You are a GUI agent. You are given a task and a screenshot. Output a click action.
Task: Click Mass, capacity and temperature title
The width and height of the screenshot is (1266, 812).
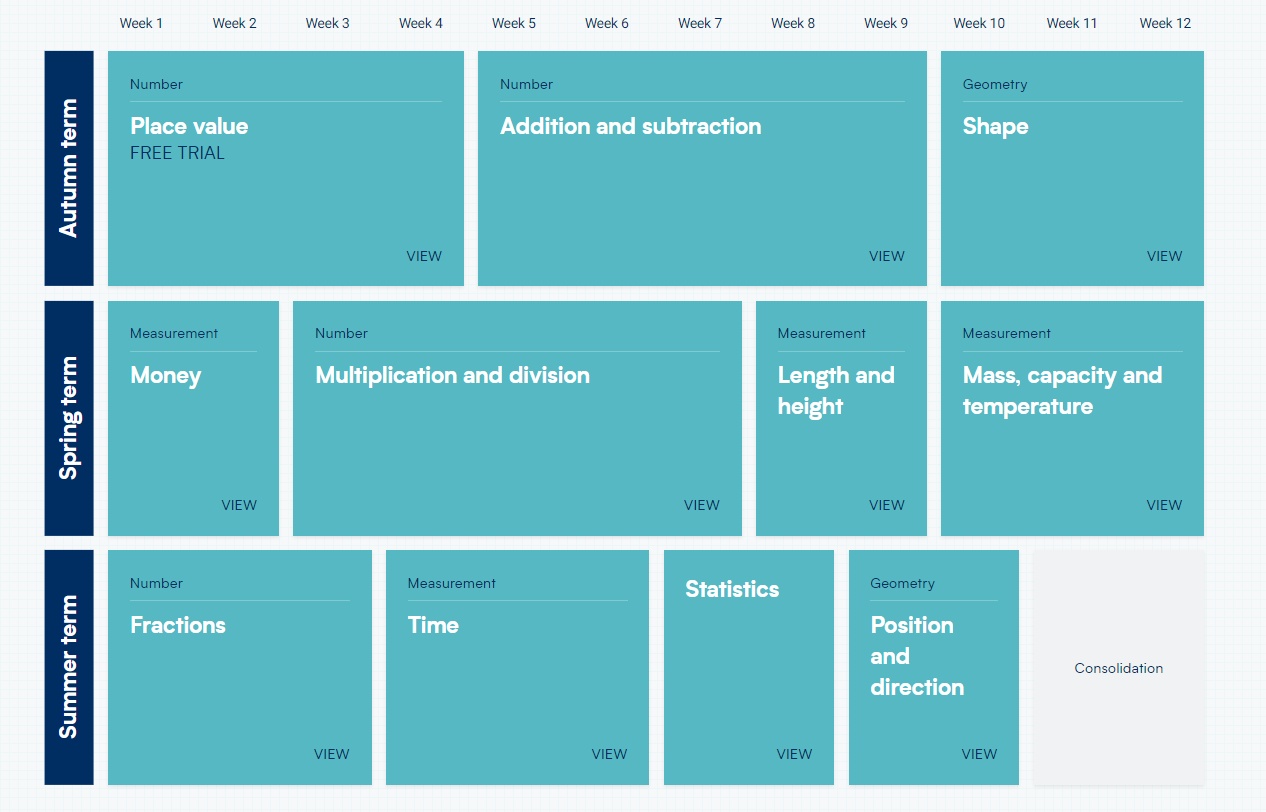tap(1062, 391)
